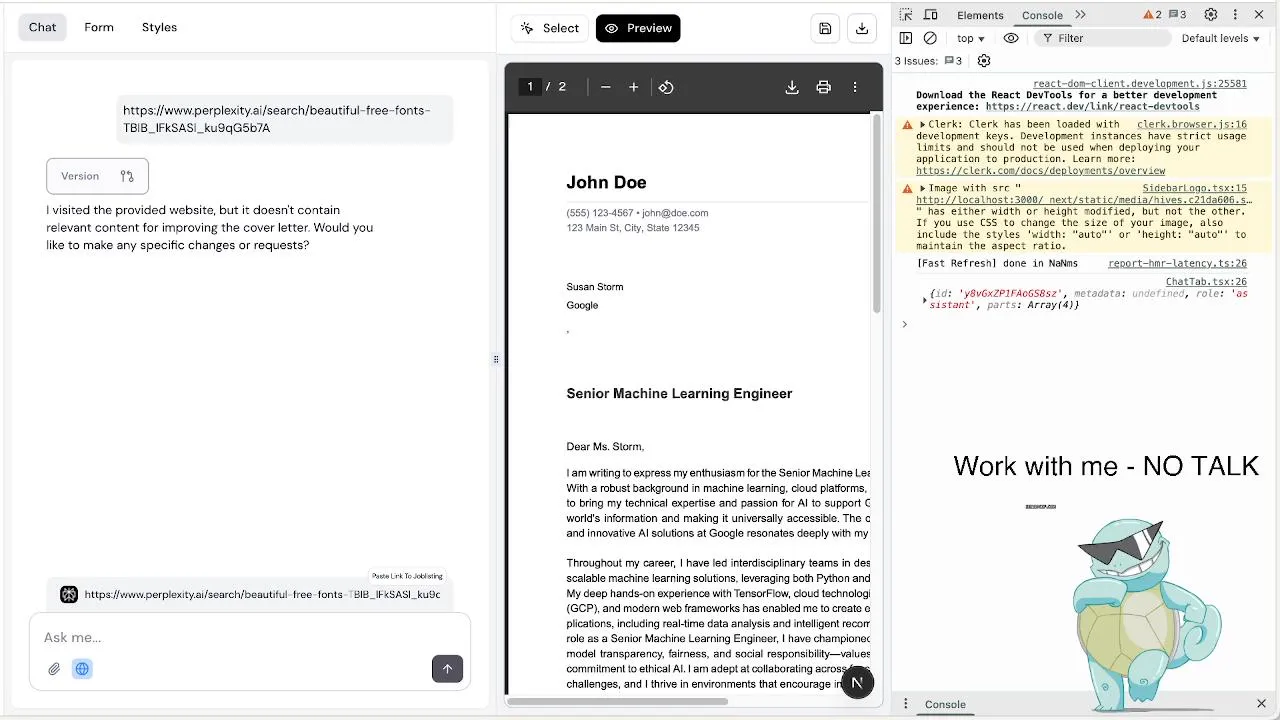Image resolution: width=1280 pixels, height=720 pixels.
Task: Zoom in with the PDF plus icon
Action: click(633, 87)
